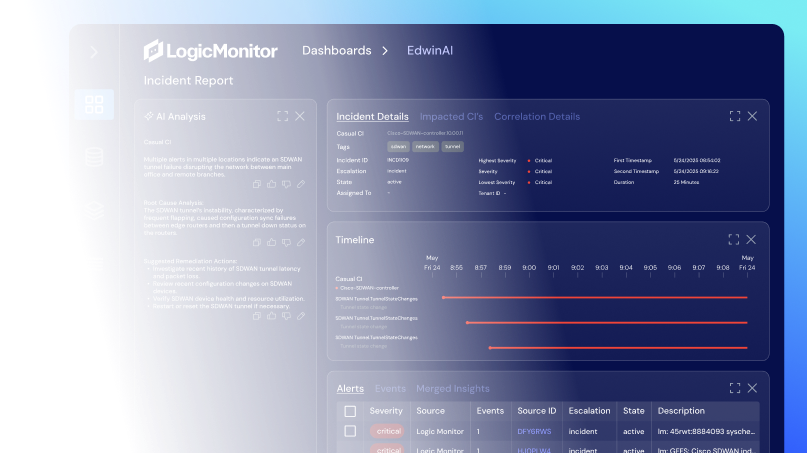Switch to the Impacted CI's tab
Image resolution: width=807 pixels, height=453 pixels.
pyautogui.click(x=451, y=117)
